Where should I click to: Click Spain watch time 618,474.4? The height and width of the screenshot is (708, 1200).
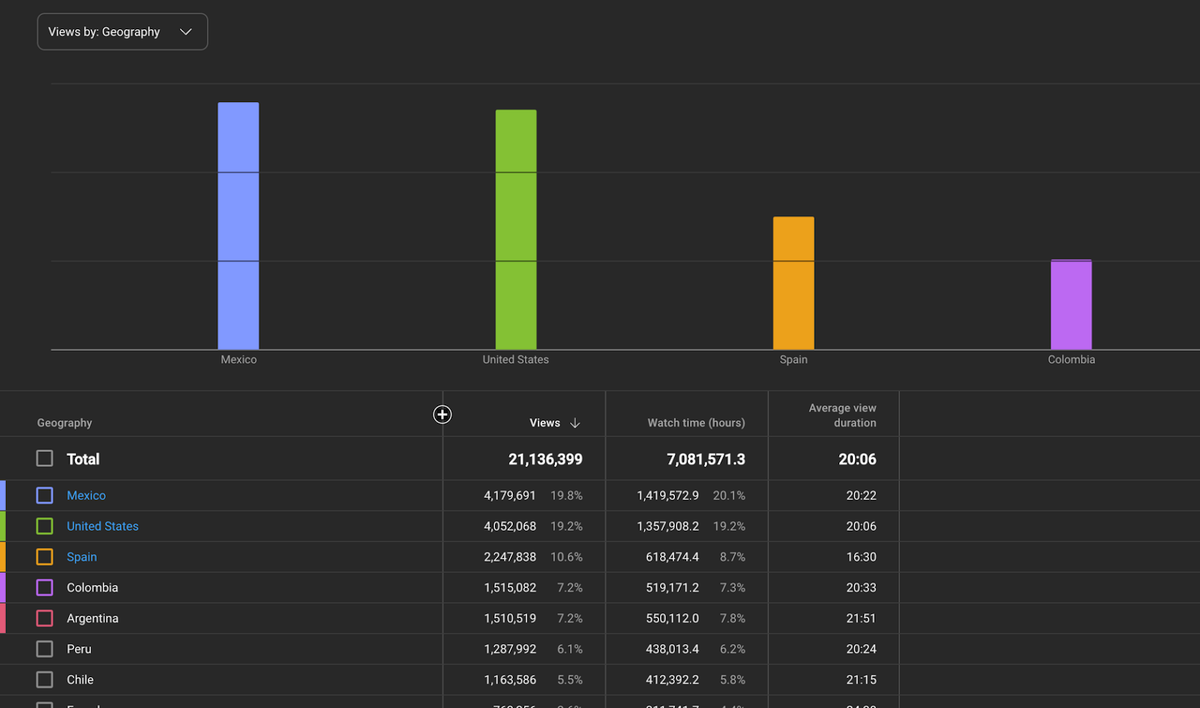673,557
